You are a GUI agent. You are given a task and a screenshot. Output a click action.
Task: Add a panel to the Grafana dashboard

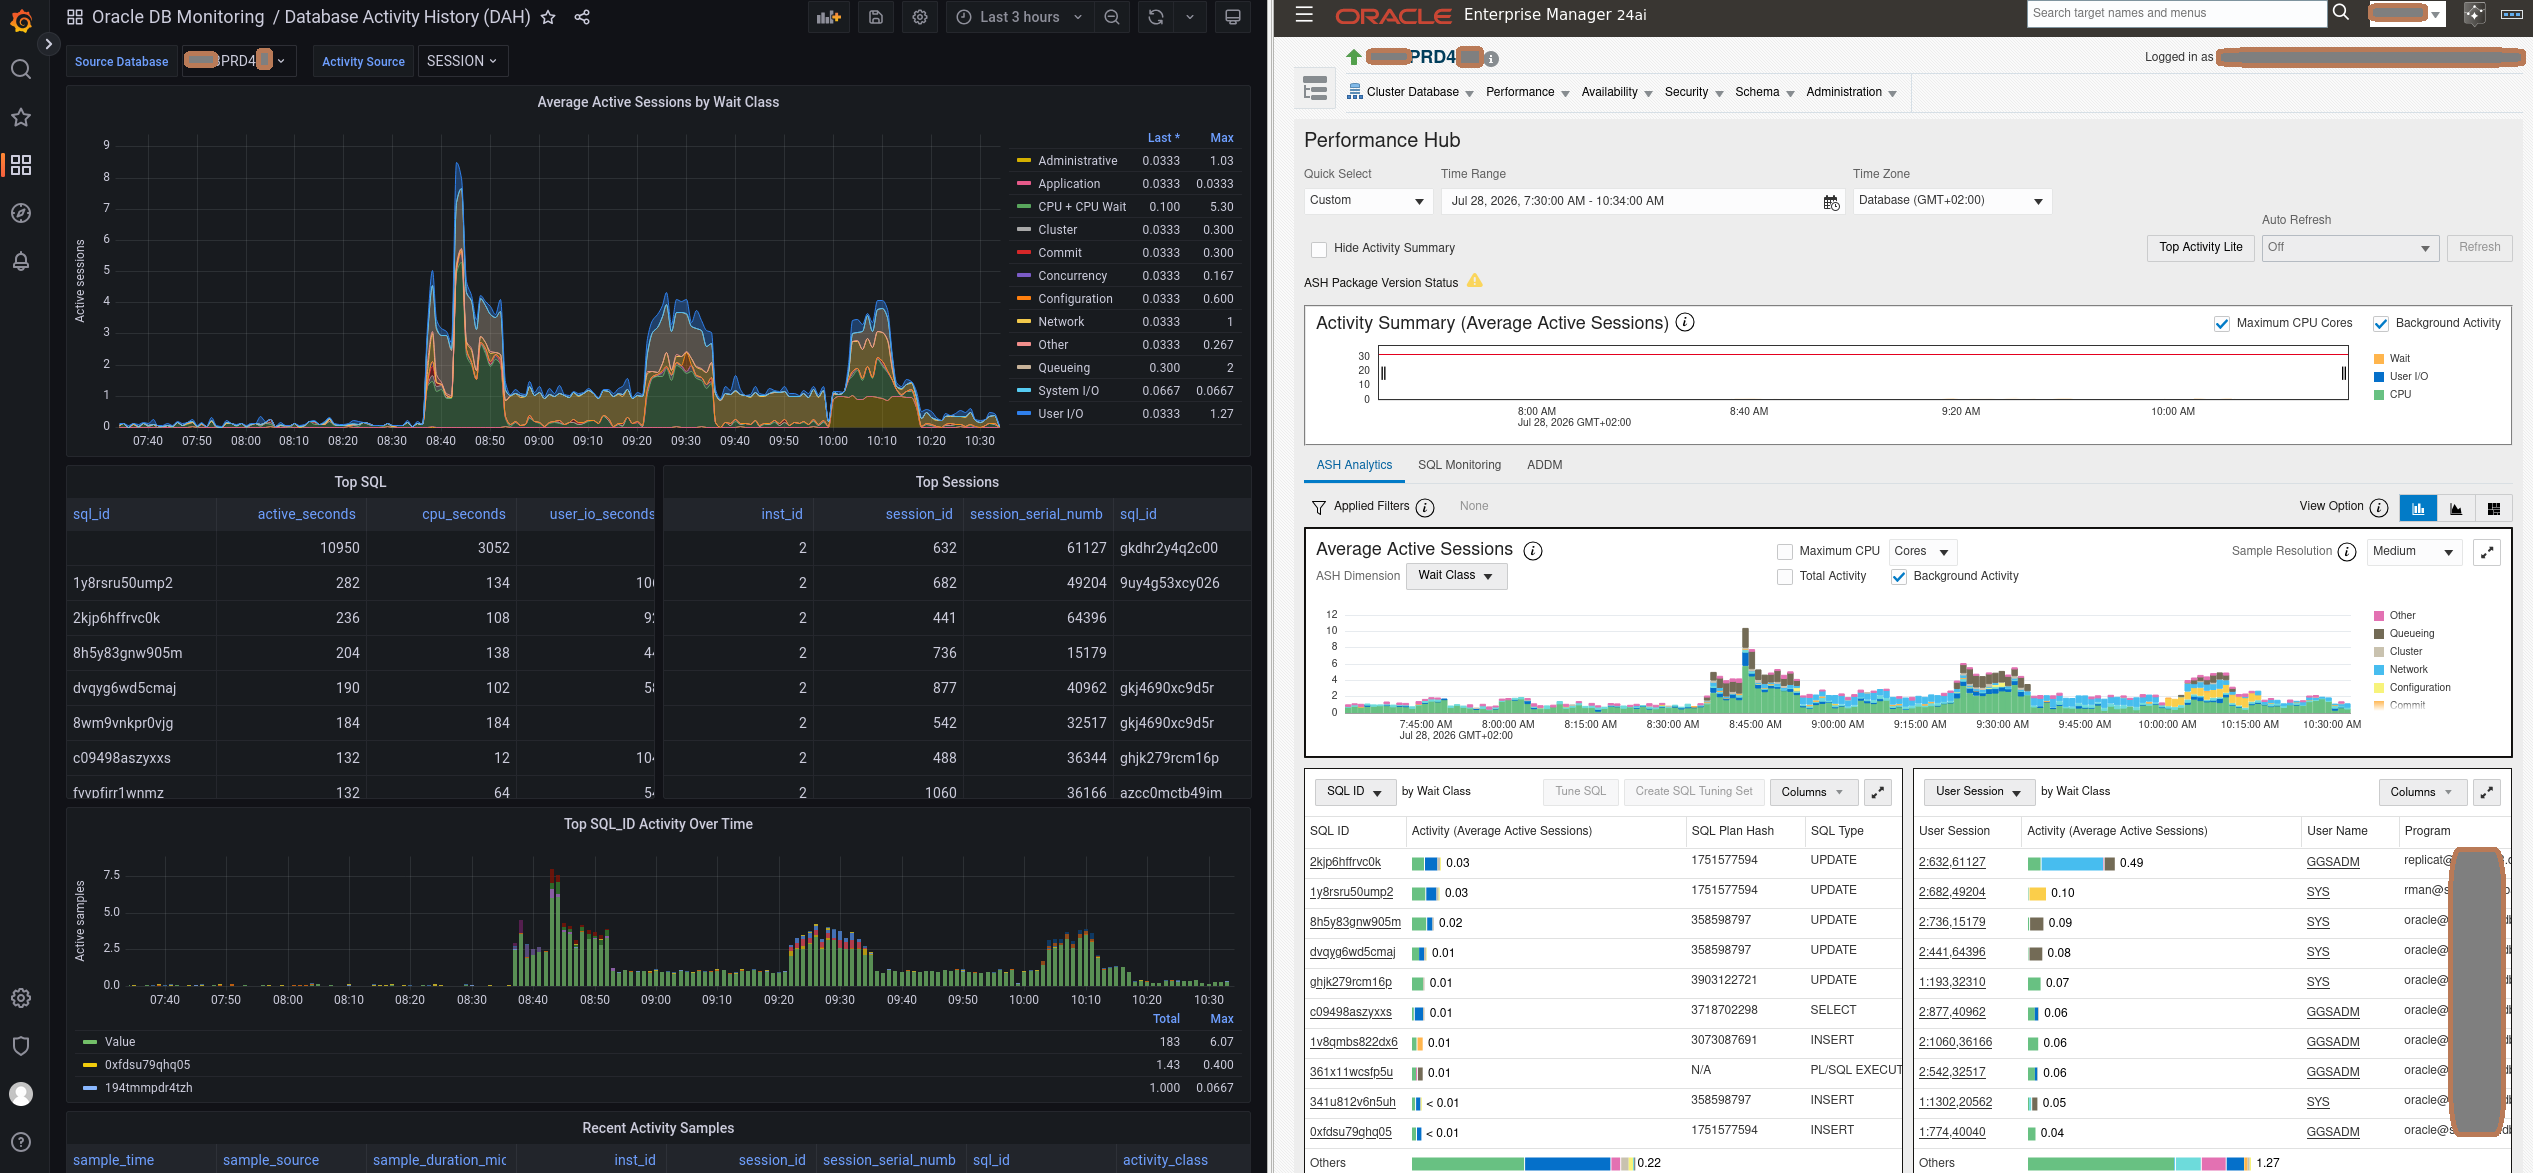(x=829, y=17)
